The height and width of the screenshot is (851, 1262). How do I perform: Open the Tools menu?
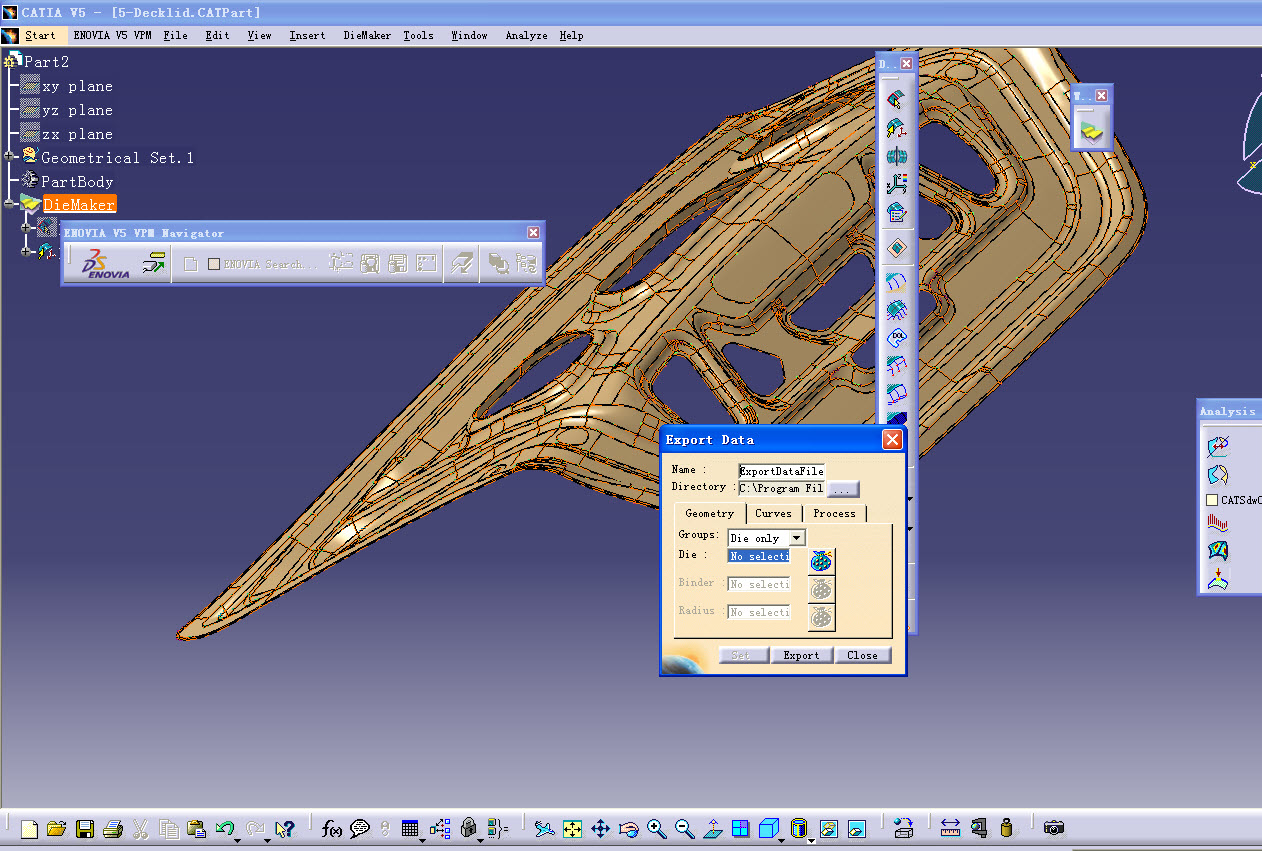[x=418, y=35]
